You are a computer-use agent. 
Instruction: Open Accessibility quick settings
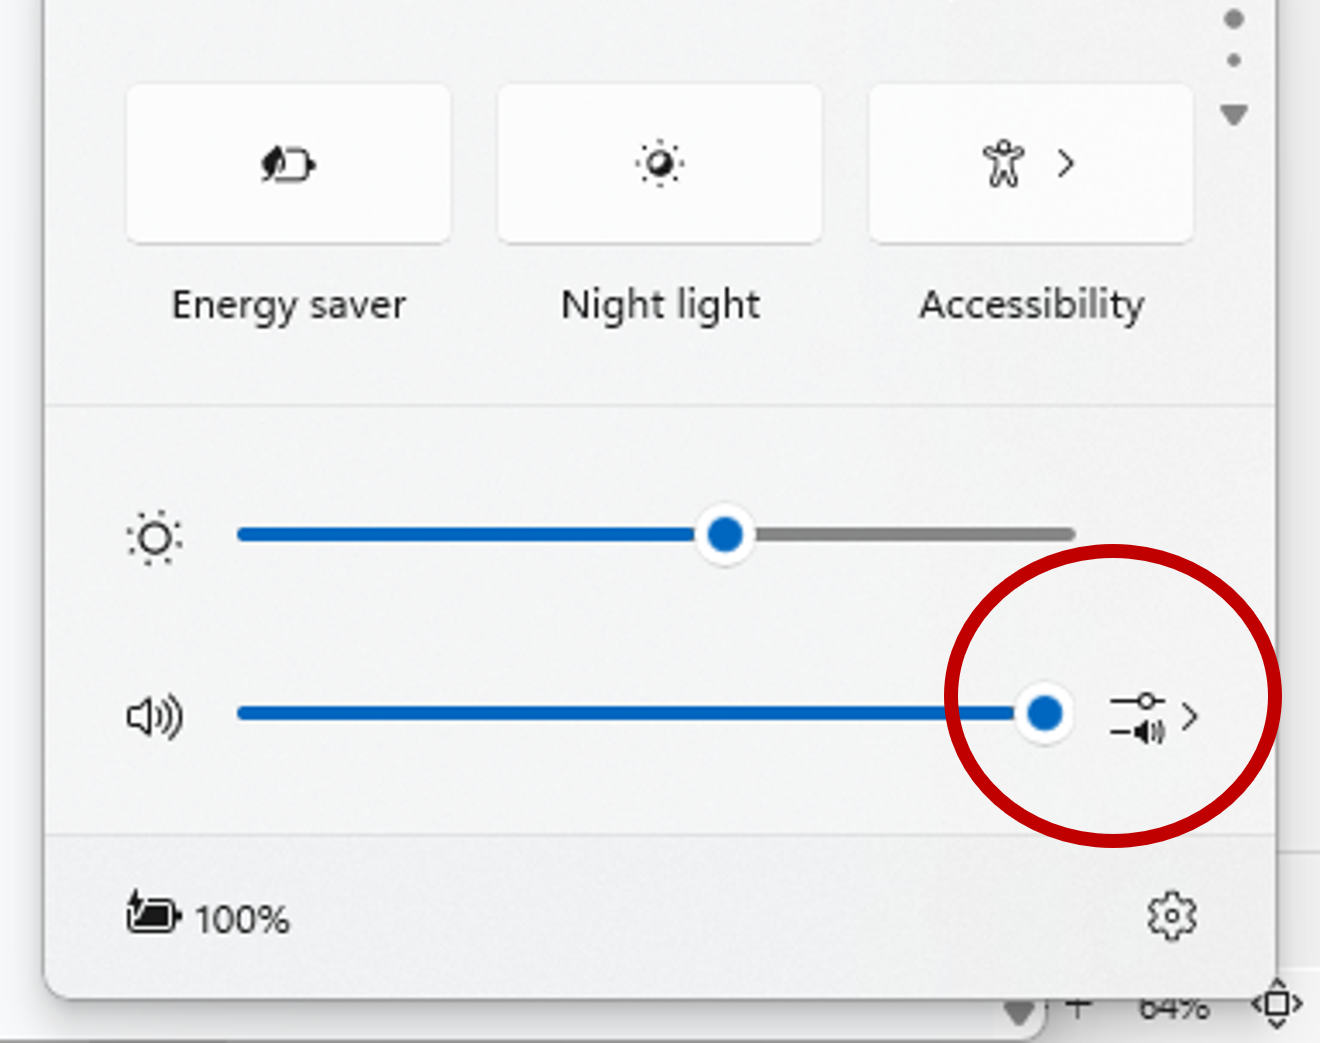tap(1010, 163)
